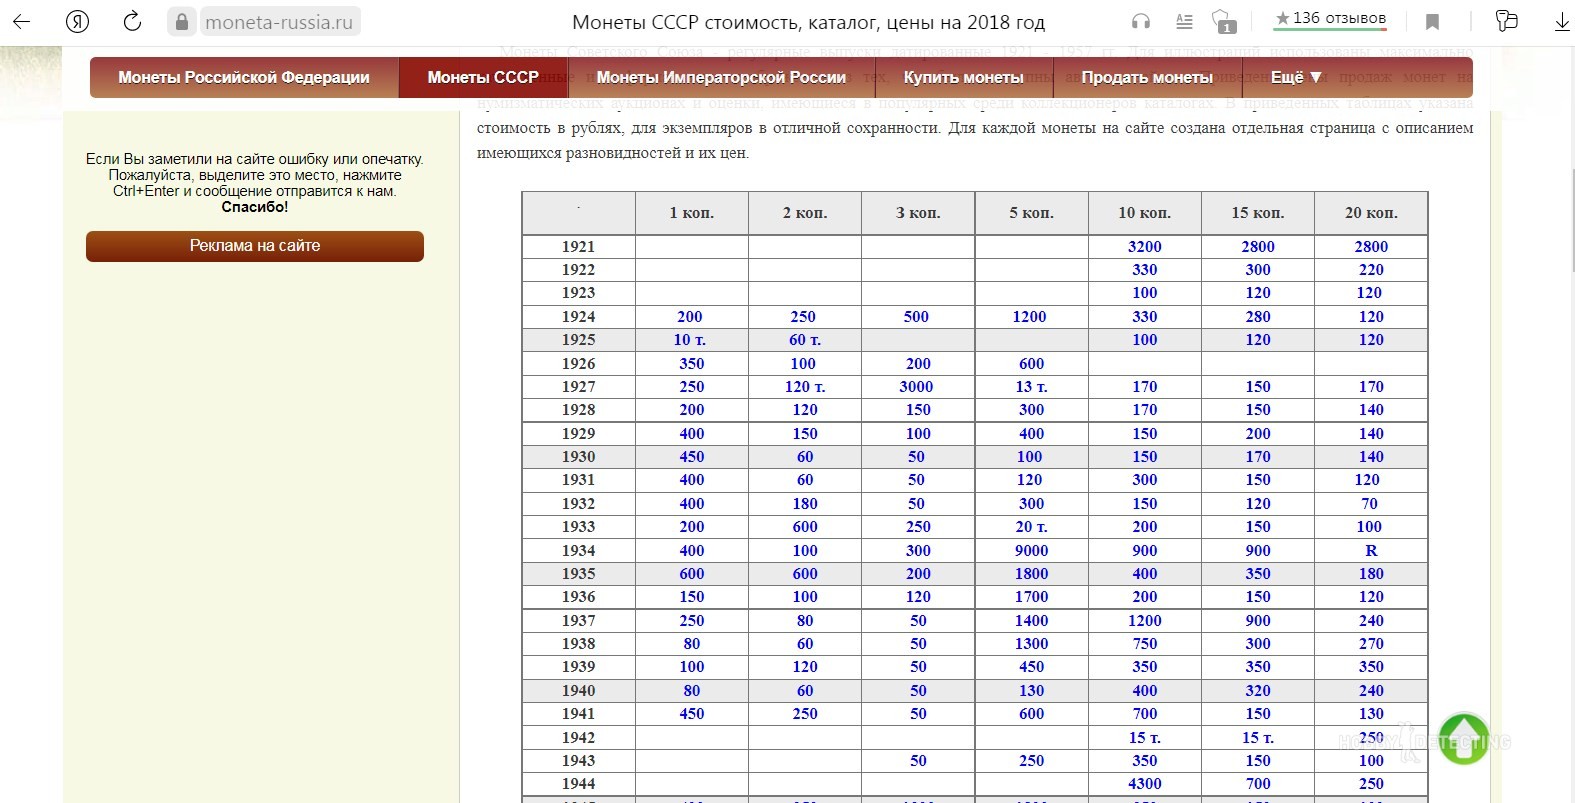
Task: Go to Продать монеты page
Action: pyautogui.click(x=1147, y=77)
